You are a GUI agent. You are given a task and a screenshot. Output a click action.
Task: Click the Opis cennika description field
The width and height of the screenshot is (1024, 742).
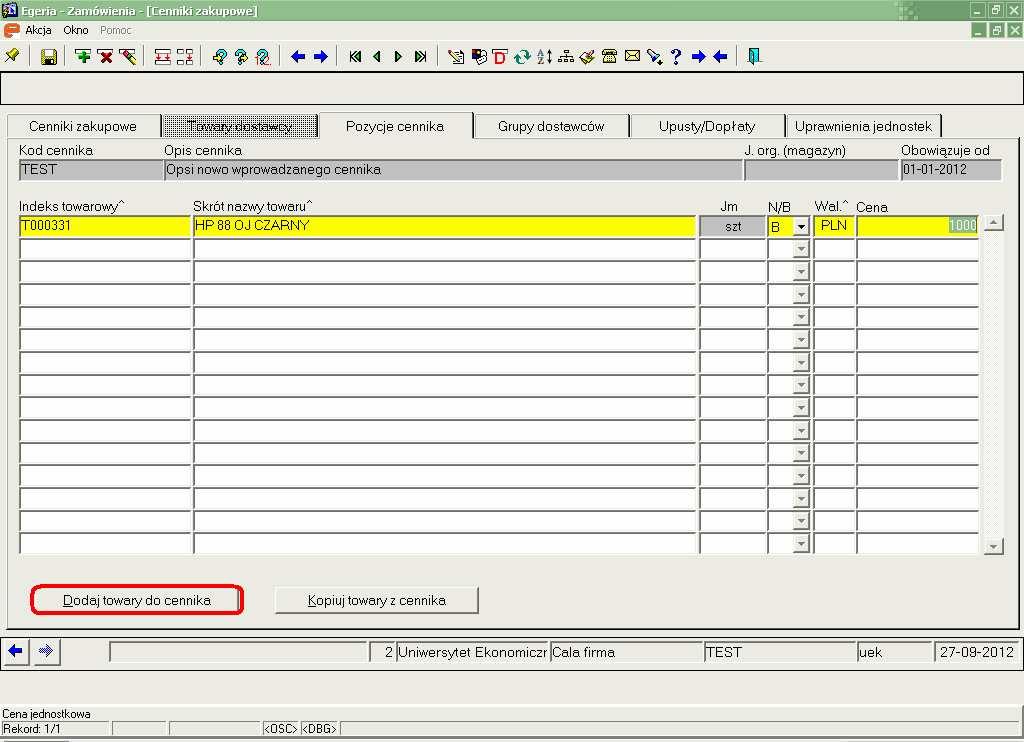click(x=453, y=170)
